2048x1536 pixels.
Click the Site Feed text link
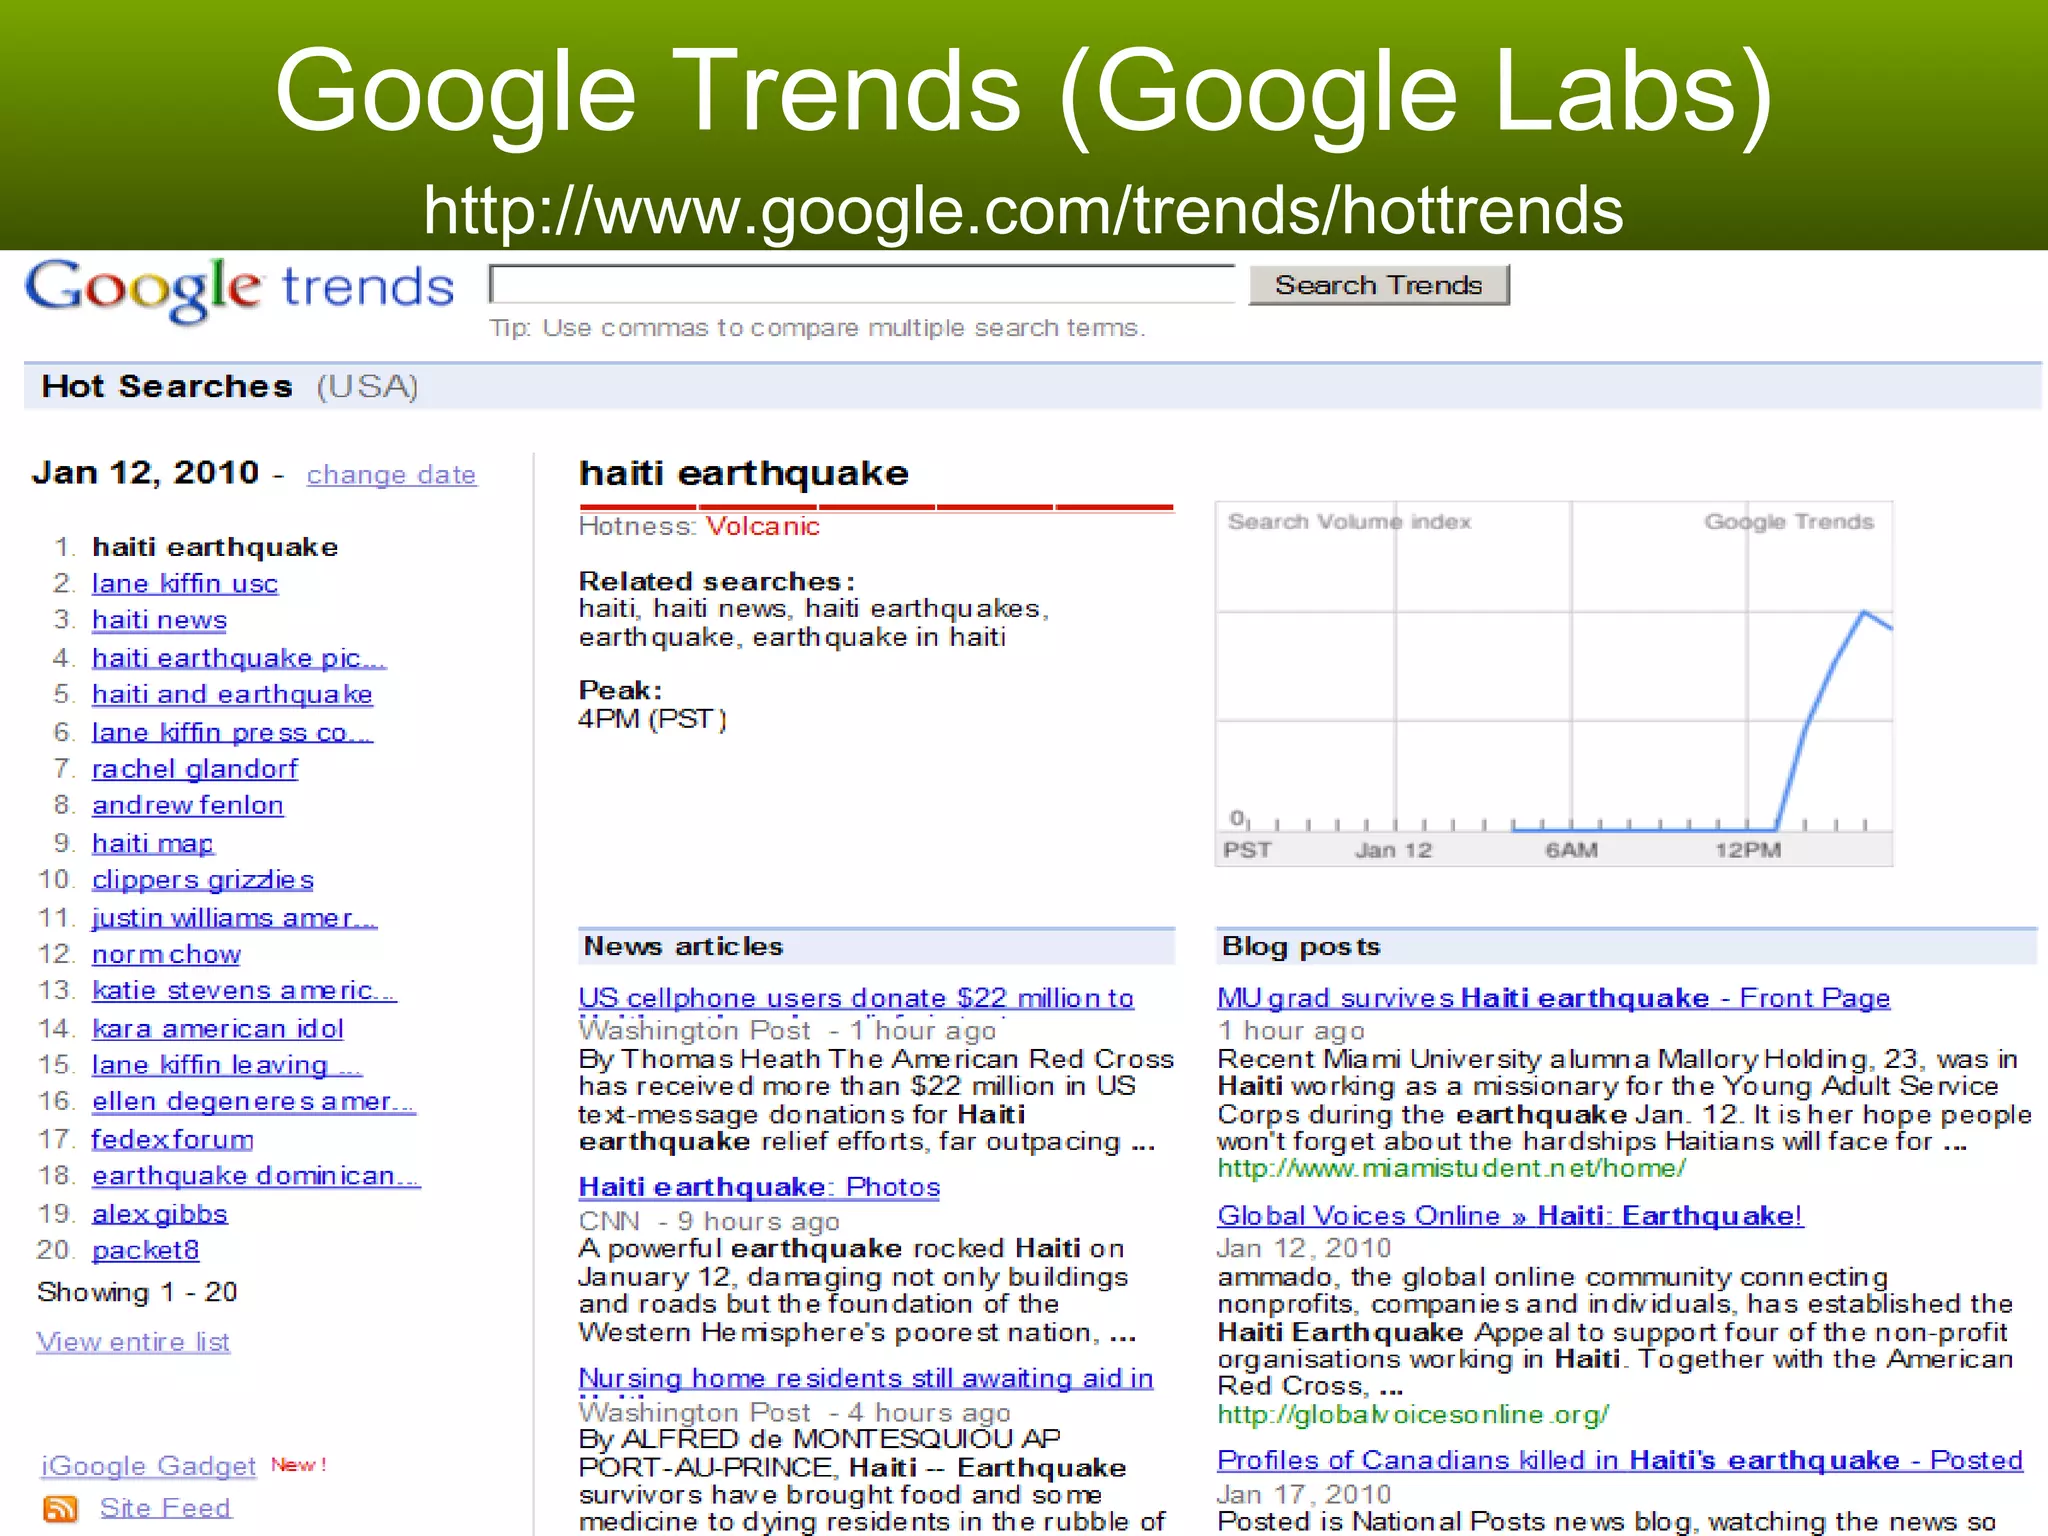point(166,1508)
